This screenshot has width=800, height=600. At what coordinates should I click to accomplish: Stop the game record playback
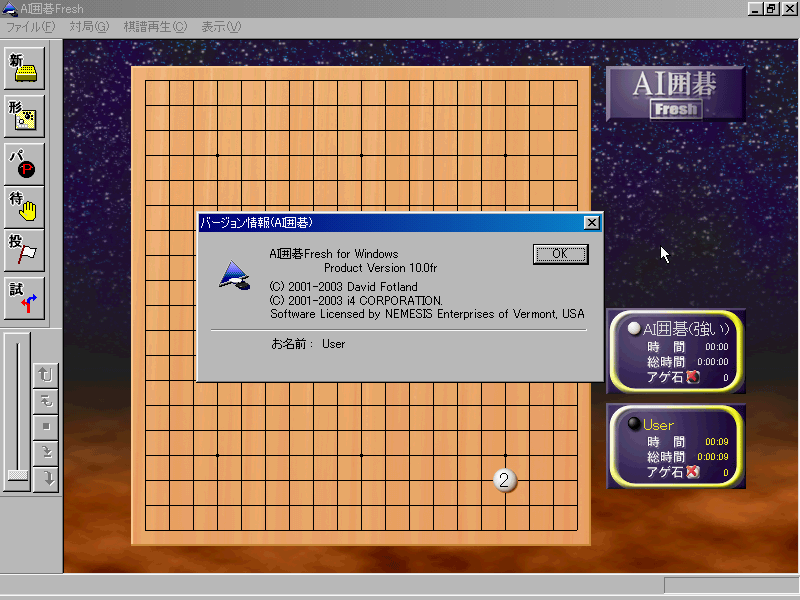(46, 427)
